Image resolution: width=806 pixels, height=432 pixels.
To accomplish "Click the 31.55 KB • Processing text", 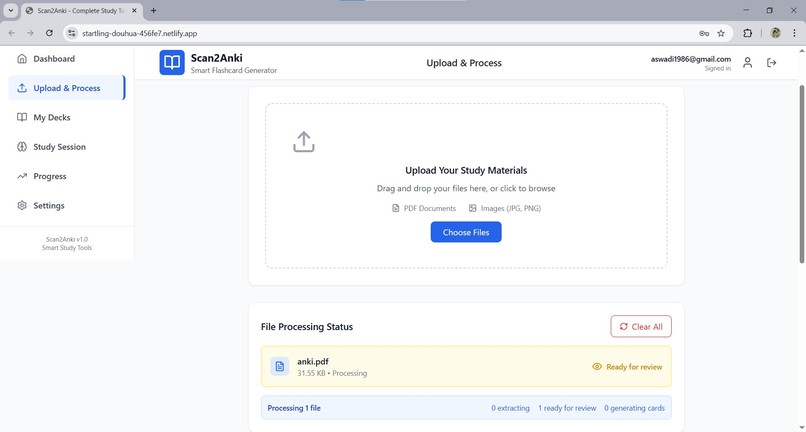I will [332, 373].
